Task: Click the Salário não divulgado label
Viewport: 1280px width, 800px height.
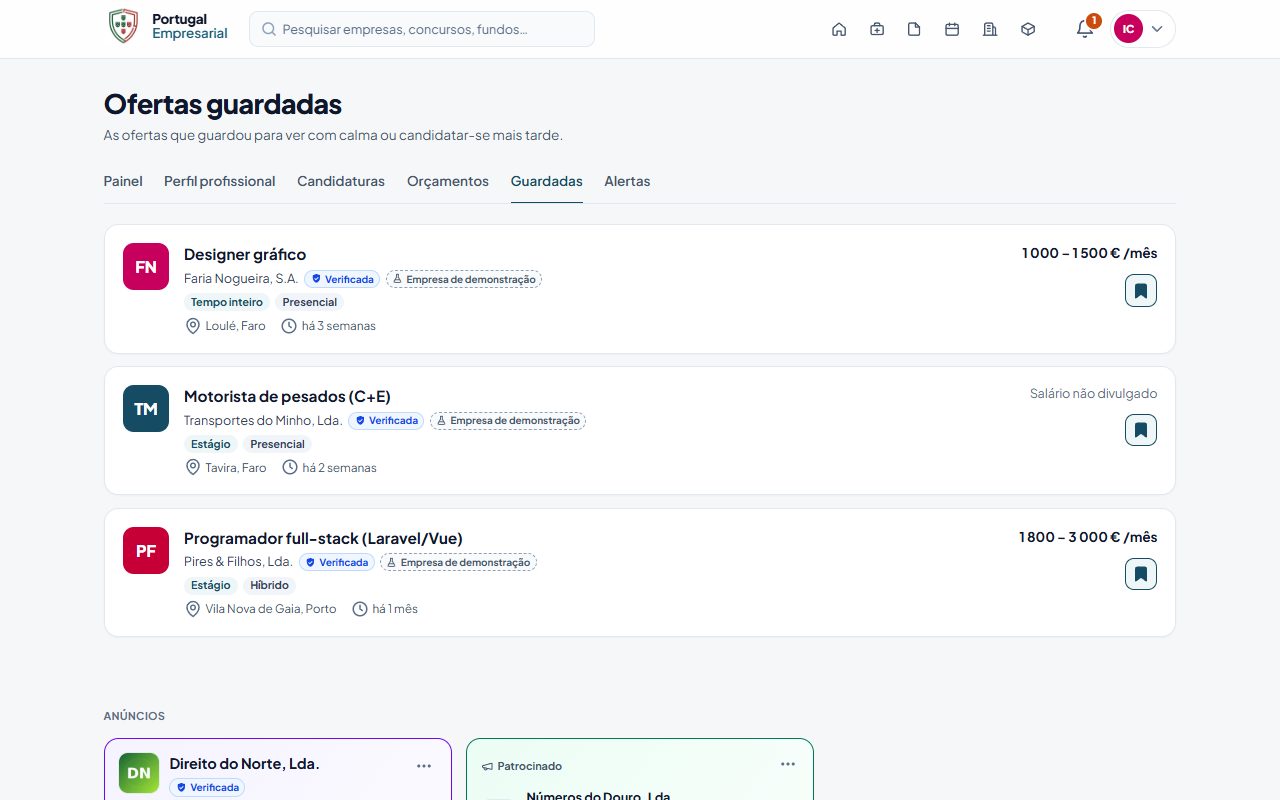Action: pos(1094,394)
